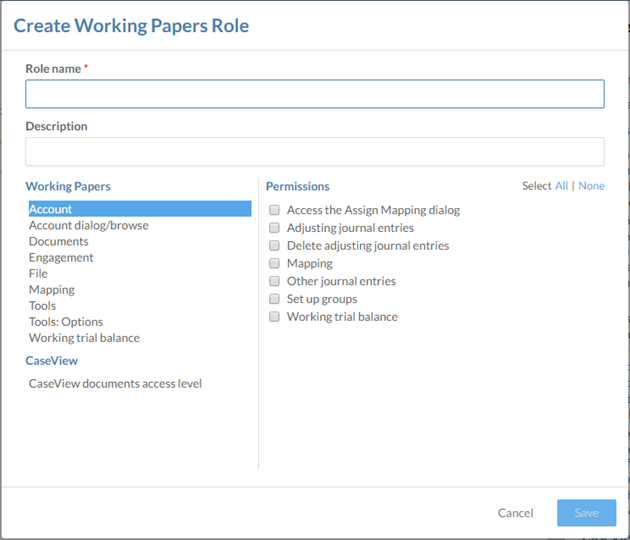Click the None link to deselect permissions
This screenshot has width=630, height=540.
(591, 186)
